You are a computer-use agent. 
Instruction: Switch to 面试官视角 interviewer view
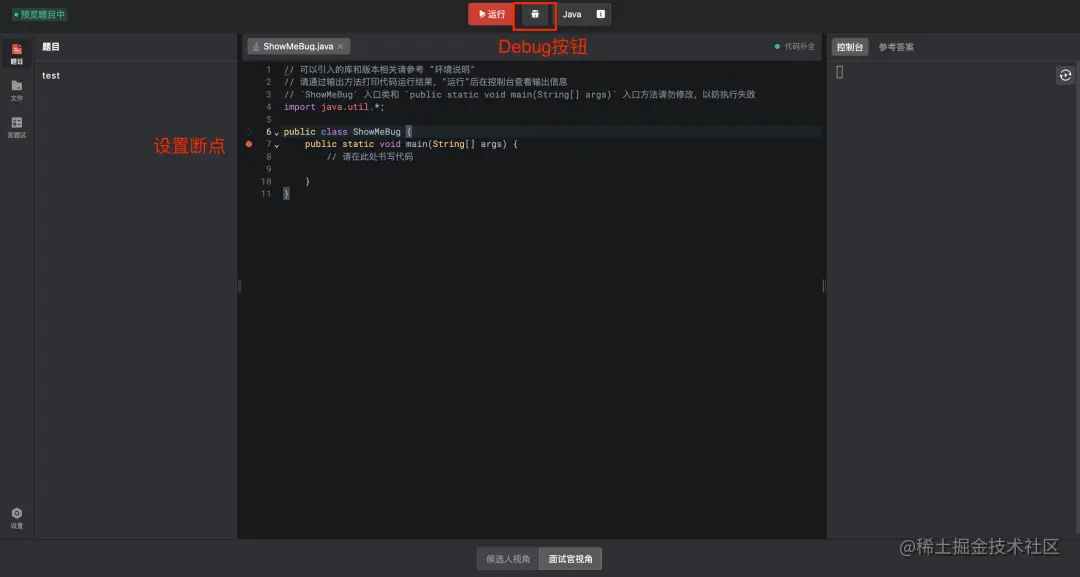(x=570, y=559)
